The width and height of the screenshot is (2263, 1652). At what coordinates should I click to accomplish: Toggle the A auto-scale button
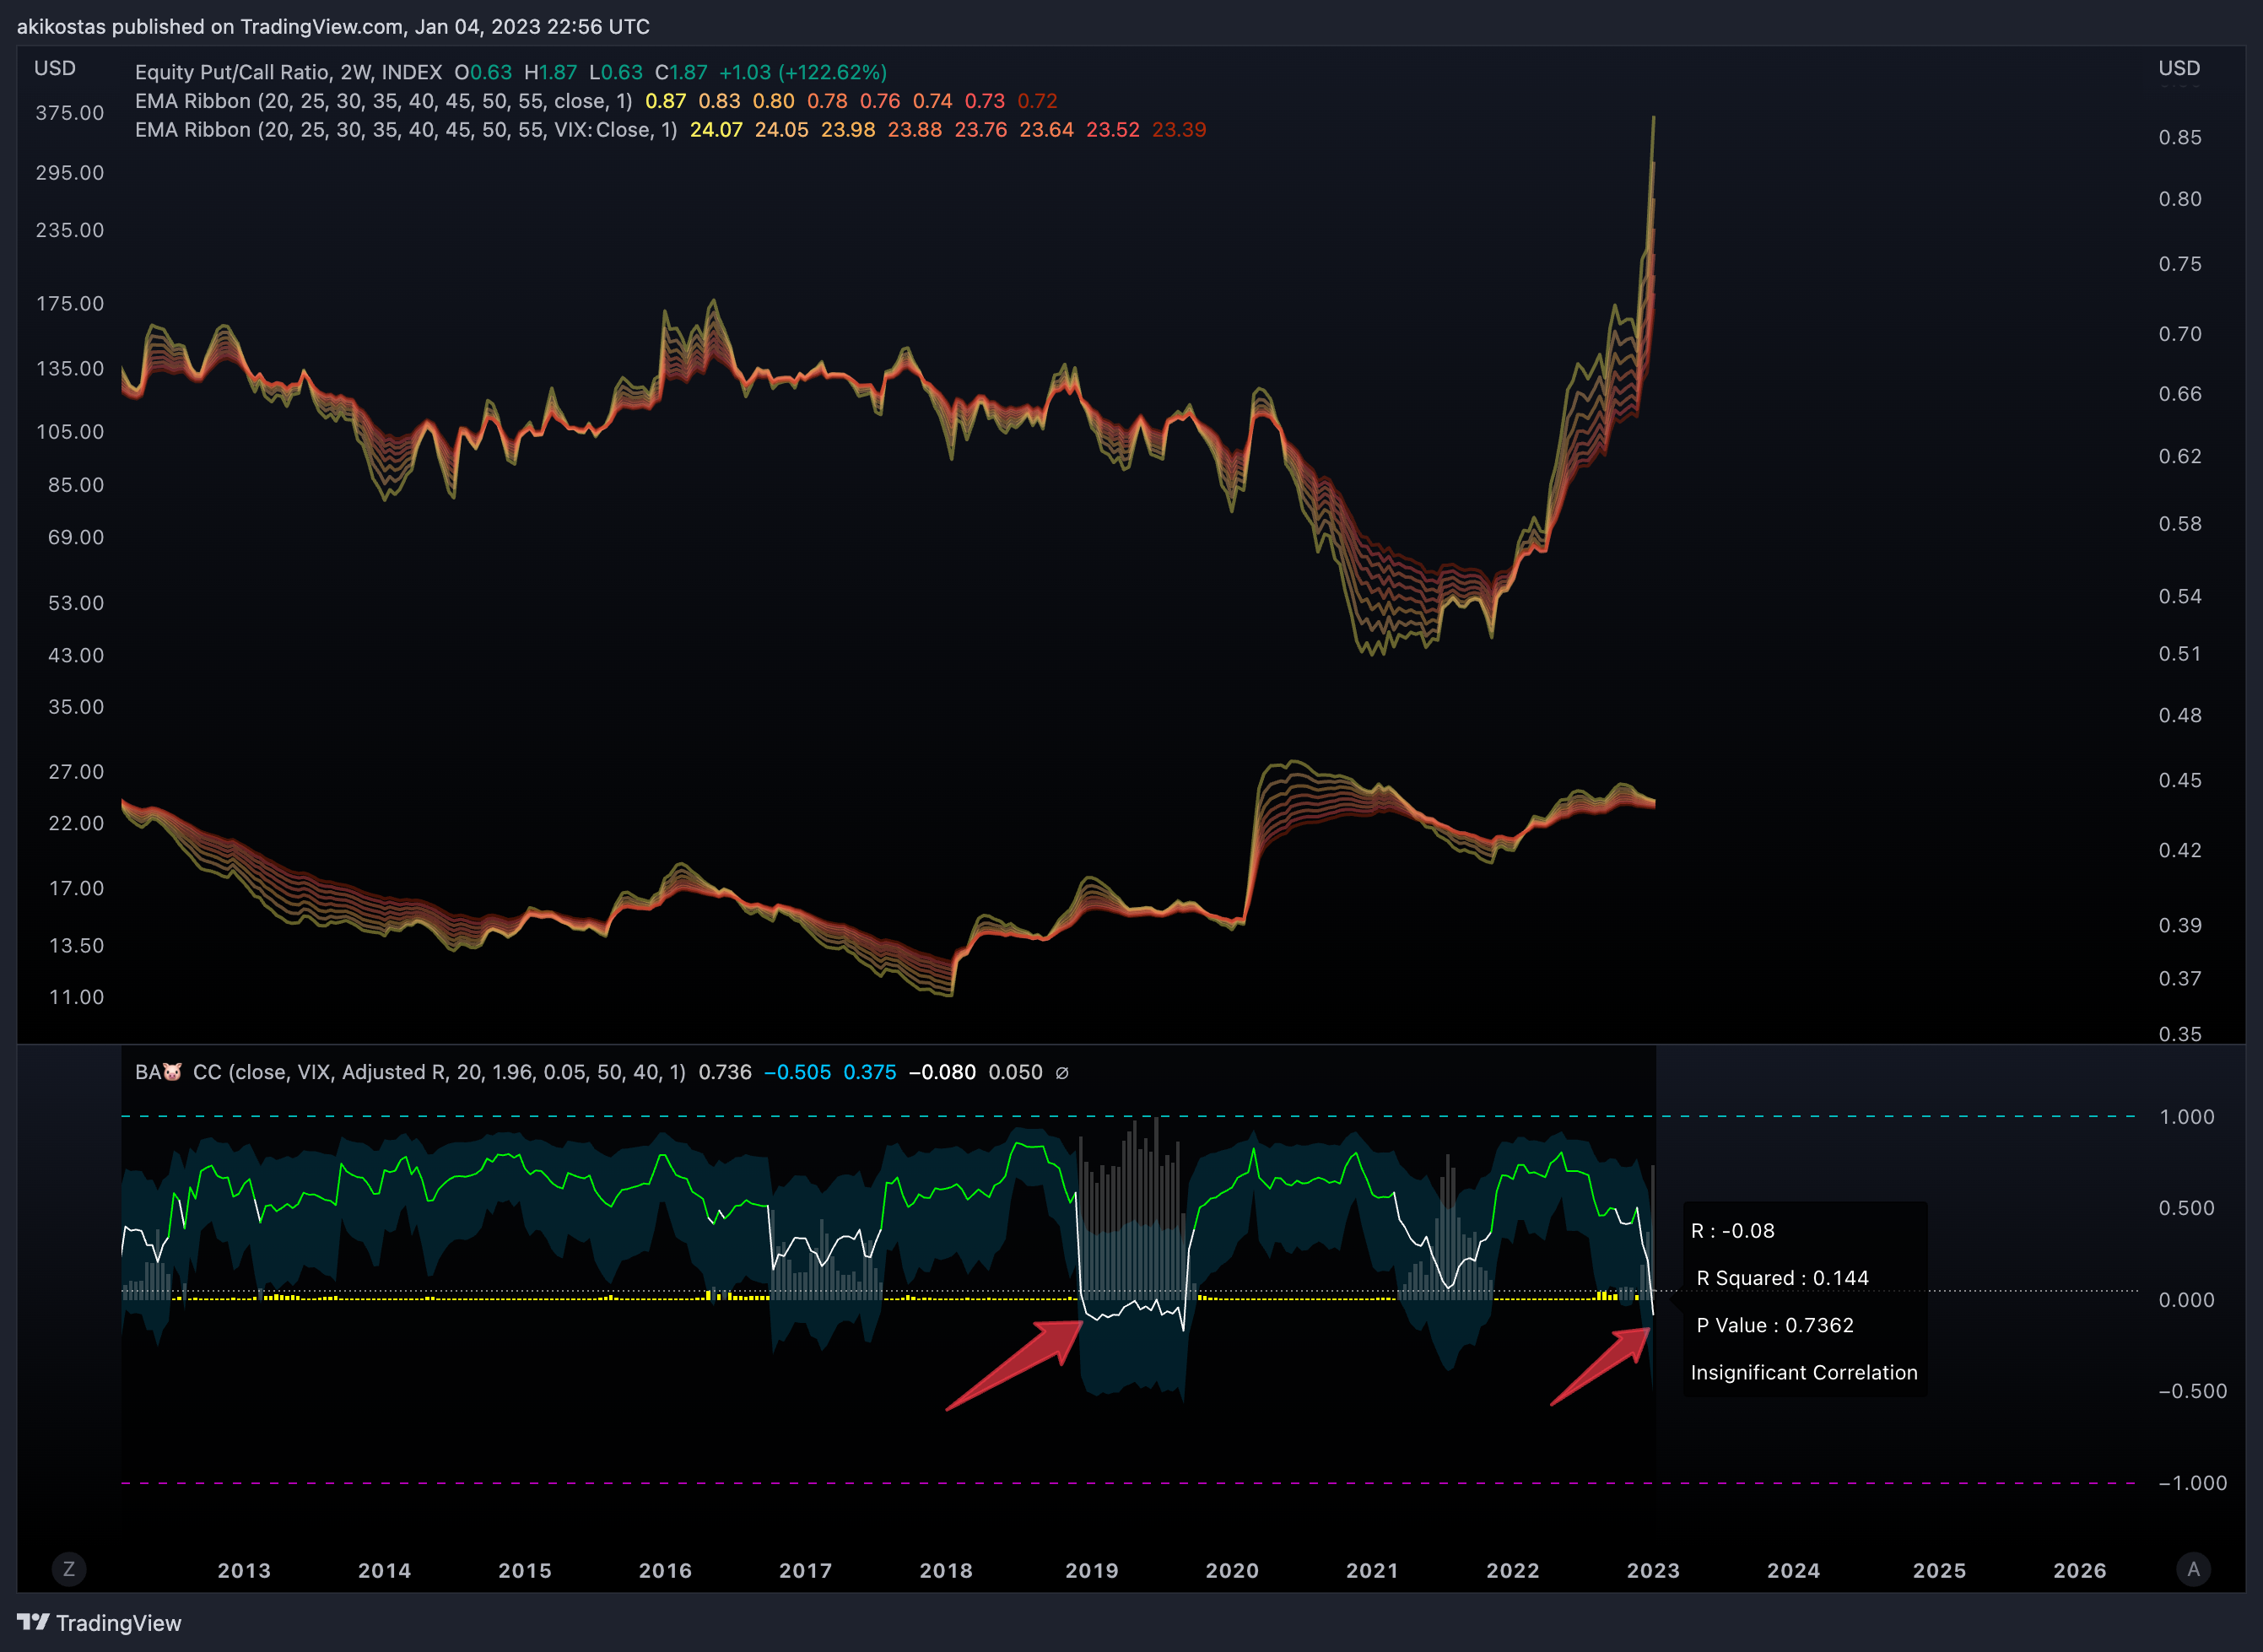pos(2193,1569)
